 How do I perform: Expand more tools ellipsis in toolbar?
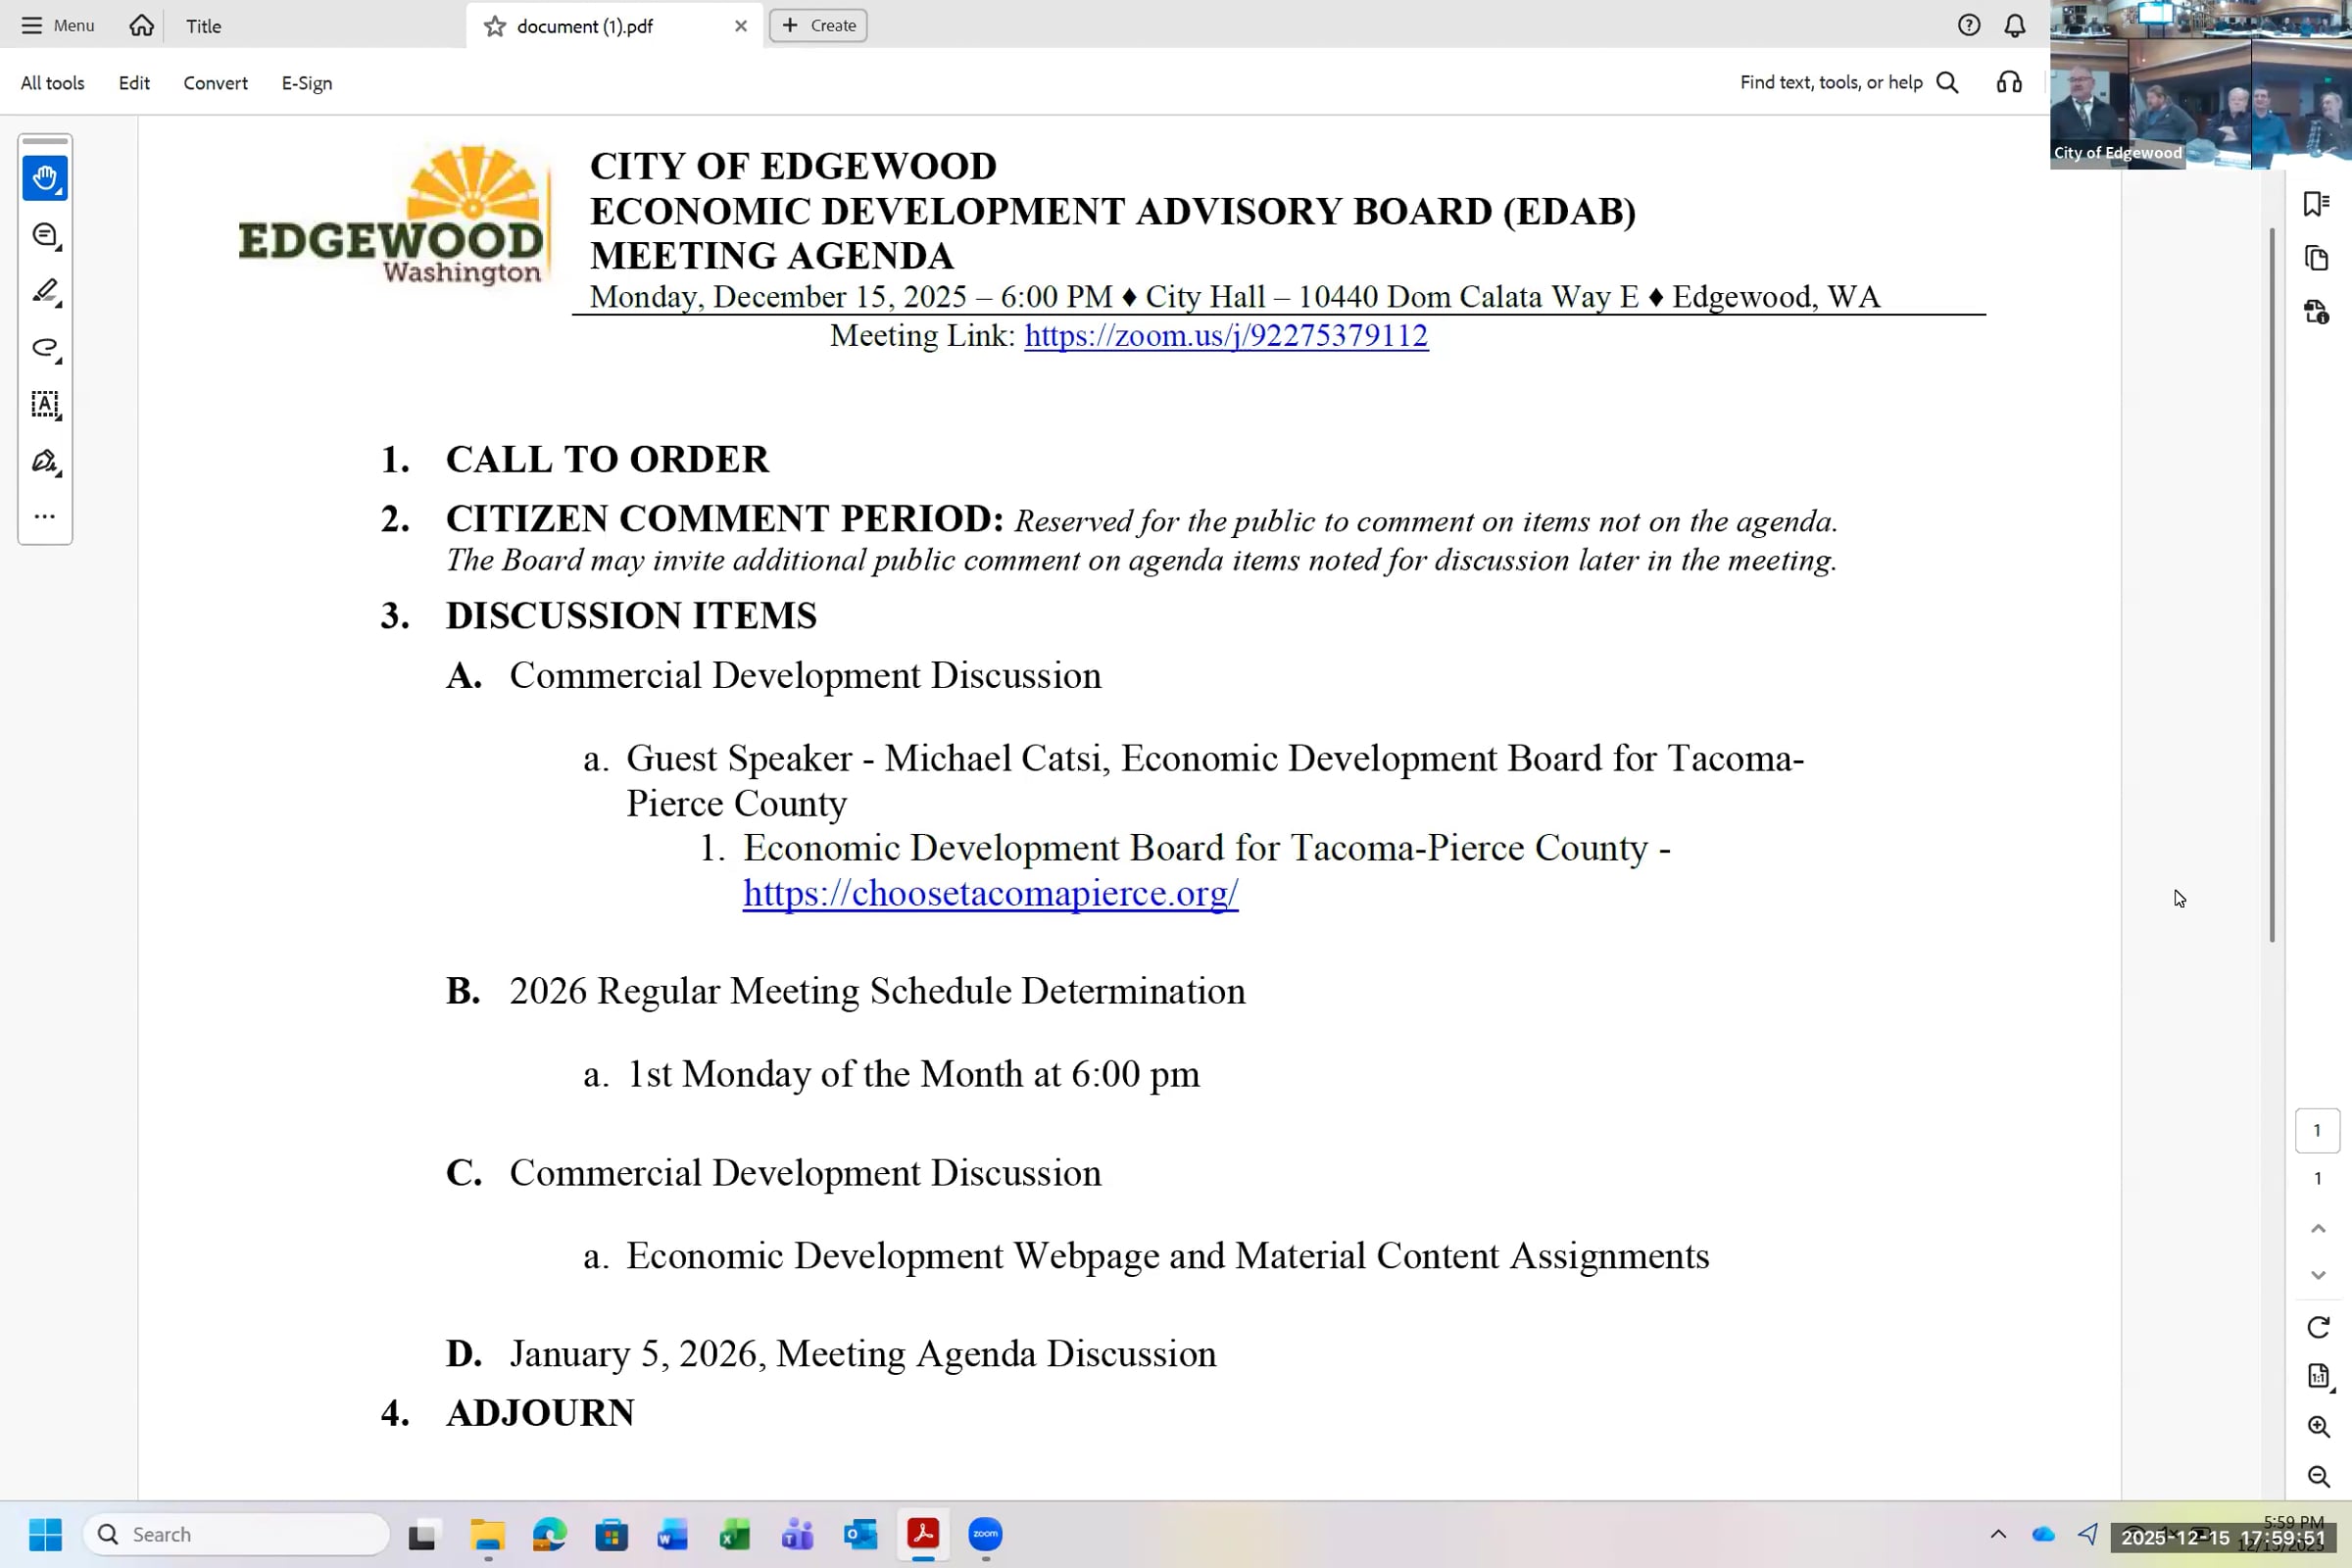[45, 517]
